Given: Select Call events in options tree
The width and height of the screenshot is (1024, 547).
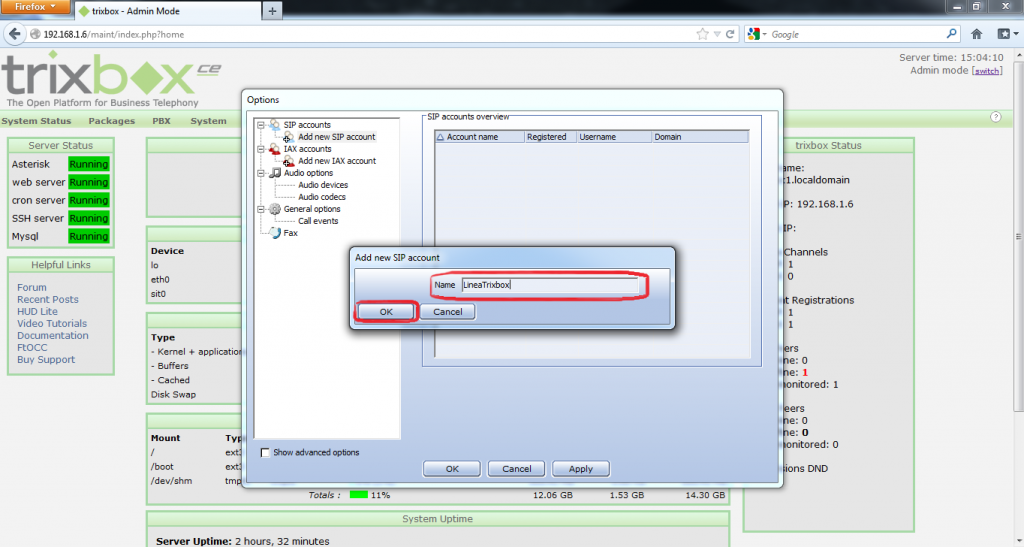Looking at the screenshot, I should point(318,221).
